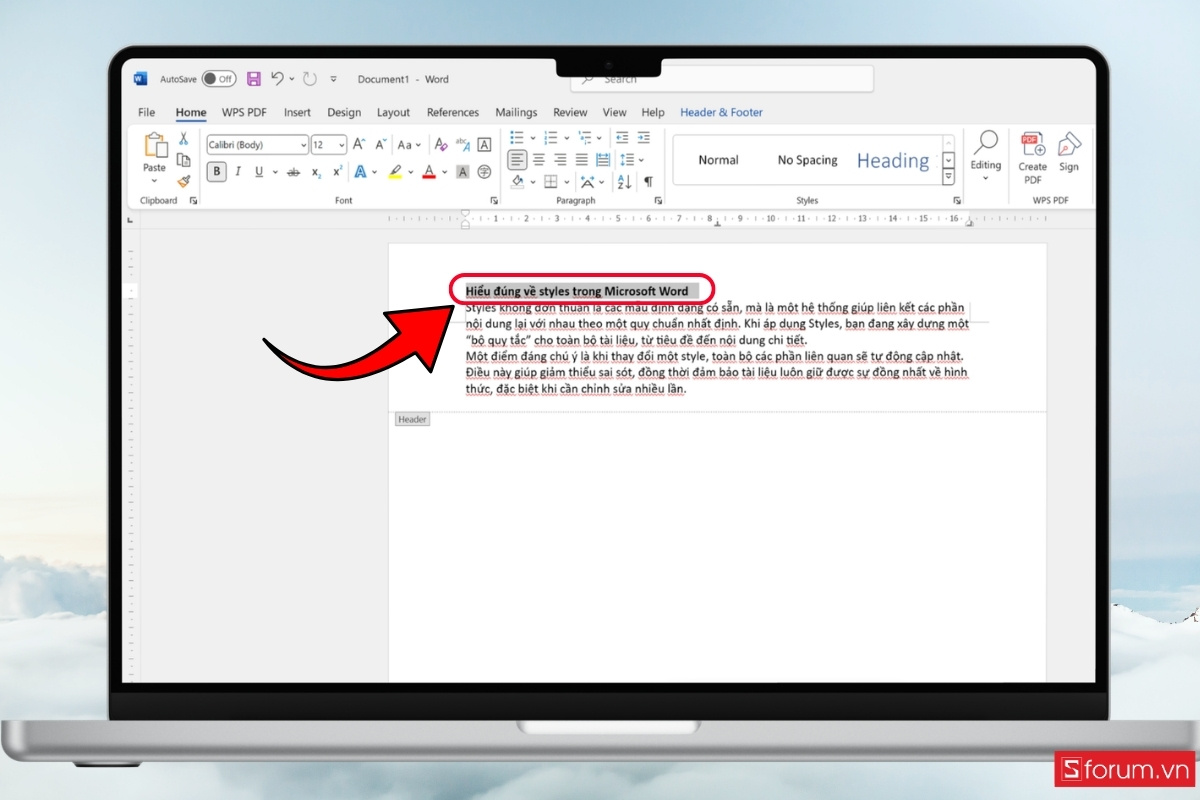This screenshot has height=800, width=1200.
Task: Apply the Heading style
Action: [x=893, y=161]
